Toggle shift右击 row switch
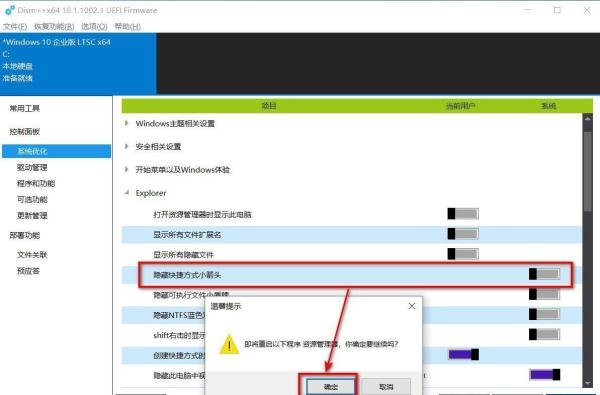The width and height of the screenshot is (600, 395). [x=544, y=334]
